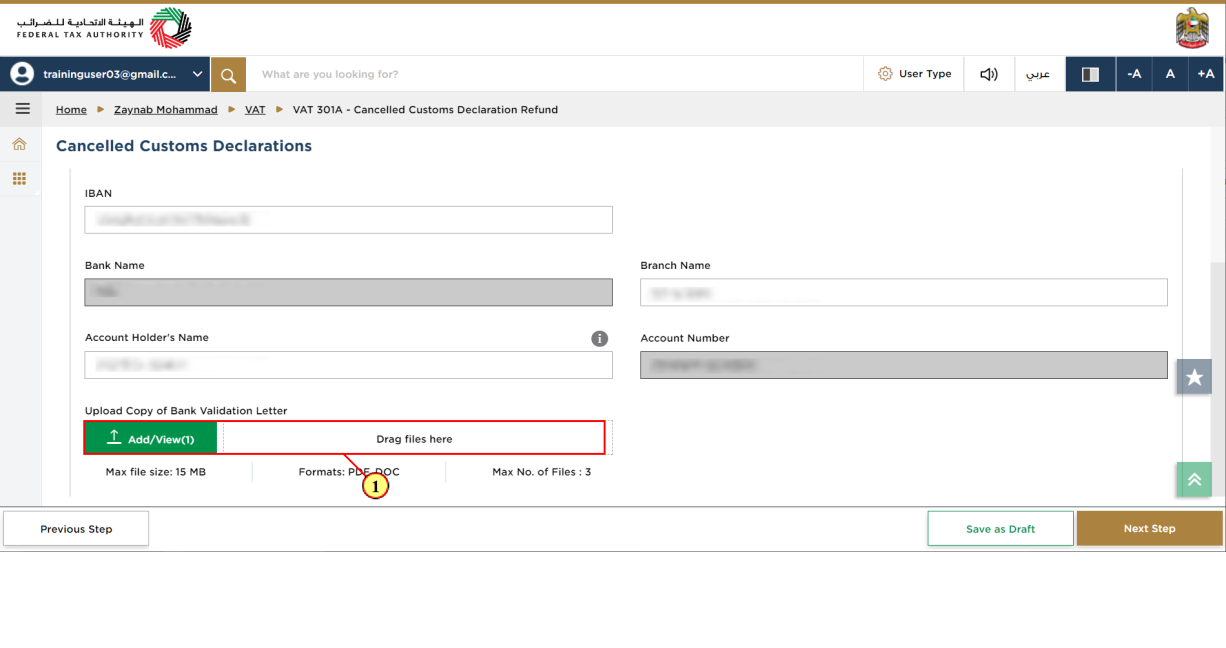Click the search magnifier icon
The width and height of the screenshot is (1226, 648).
pyautogui.click(x=228, y=74)
